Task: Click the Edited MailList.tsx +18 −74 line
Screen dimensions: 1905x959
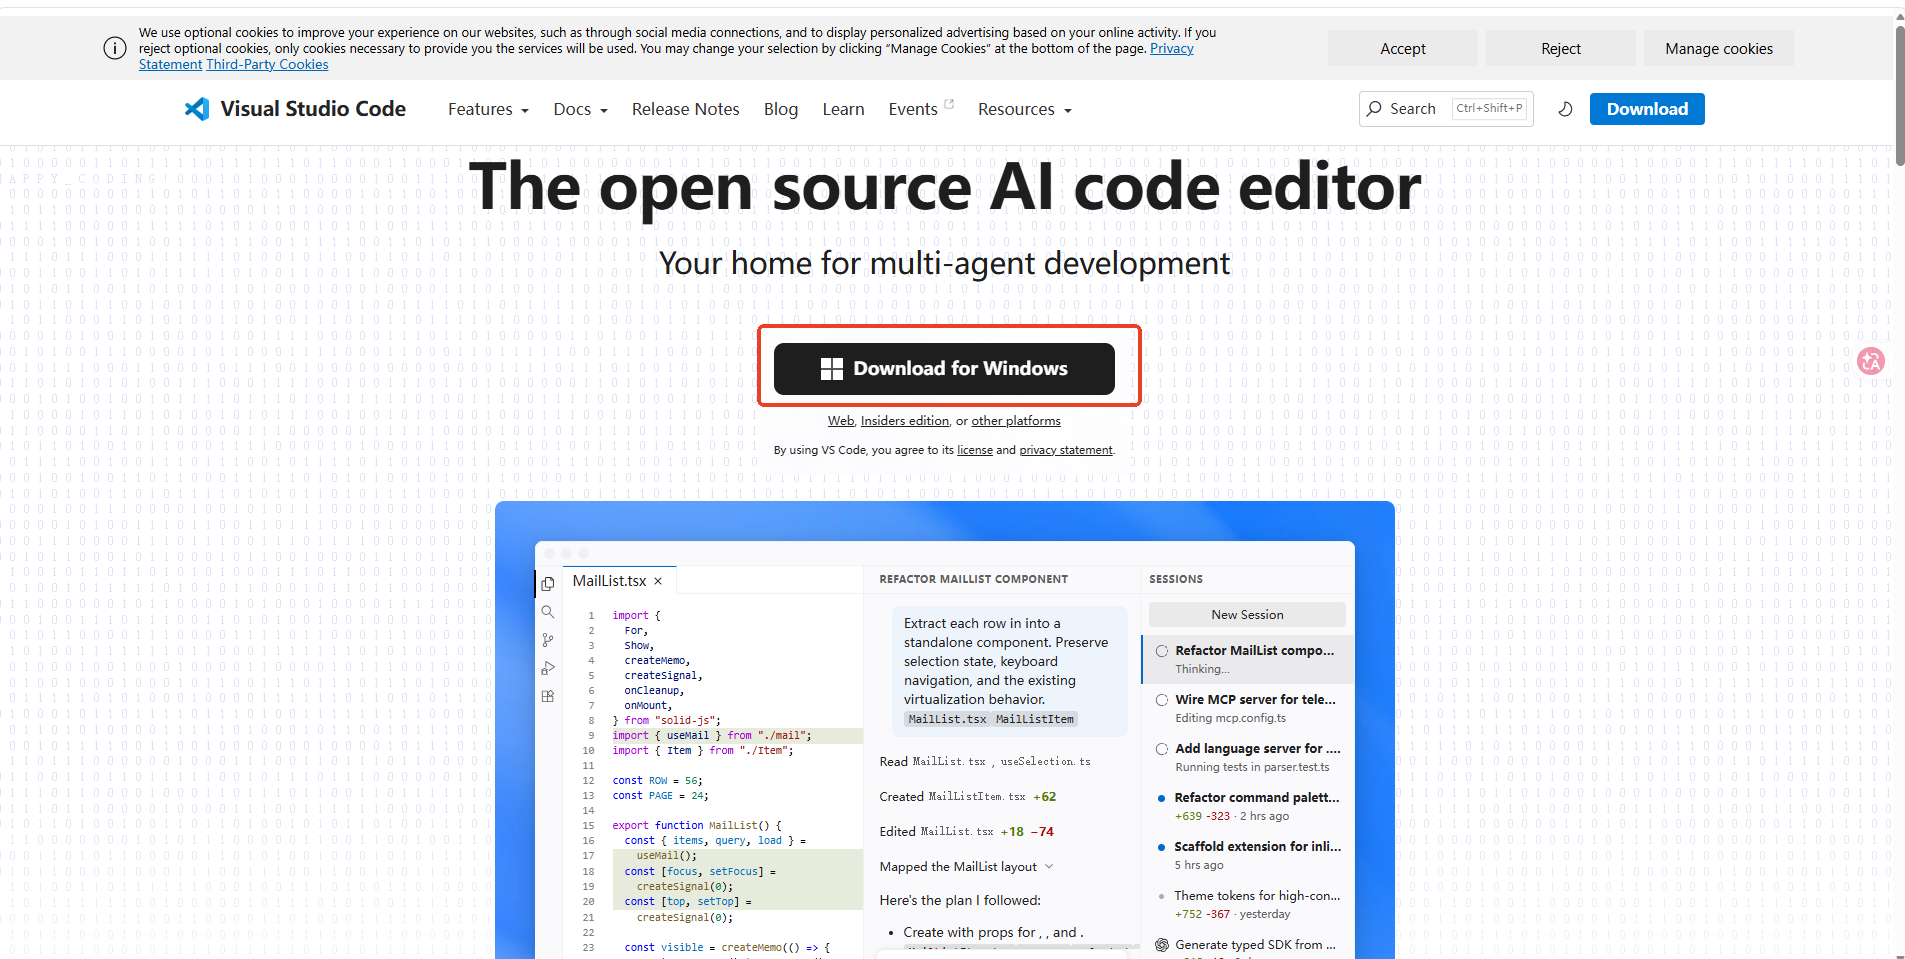Action: click(x=966, y=832)
